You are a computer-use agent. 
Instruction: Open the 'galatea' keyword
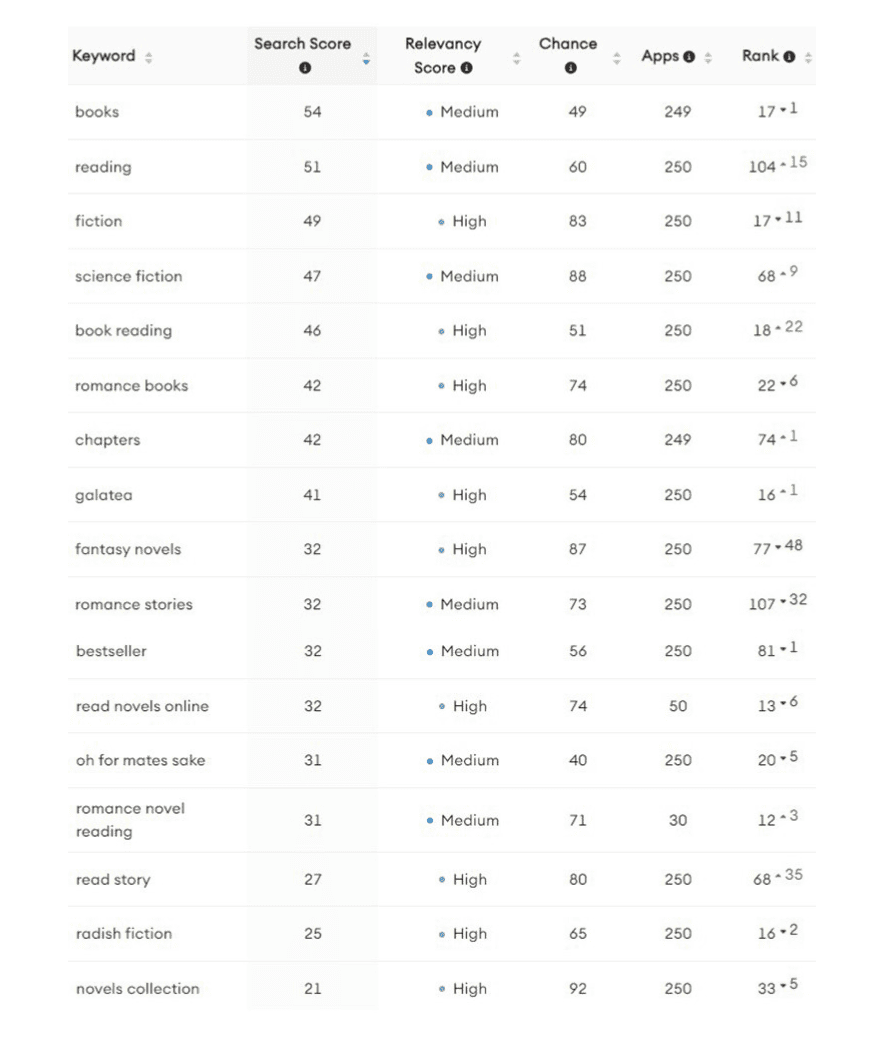pos(103,495)
